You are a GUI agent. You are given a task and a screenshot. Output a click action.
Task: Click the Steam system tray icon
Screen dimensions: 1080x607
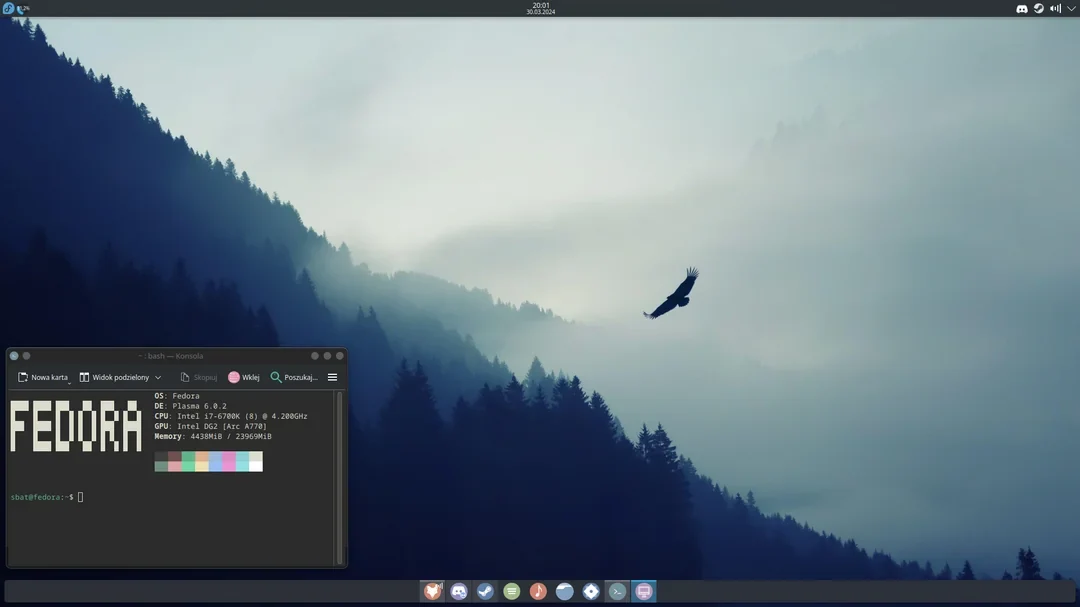(x=1037, y=8)
